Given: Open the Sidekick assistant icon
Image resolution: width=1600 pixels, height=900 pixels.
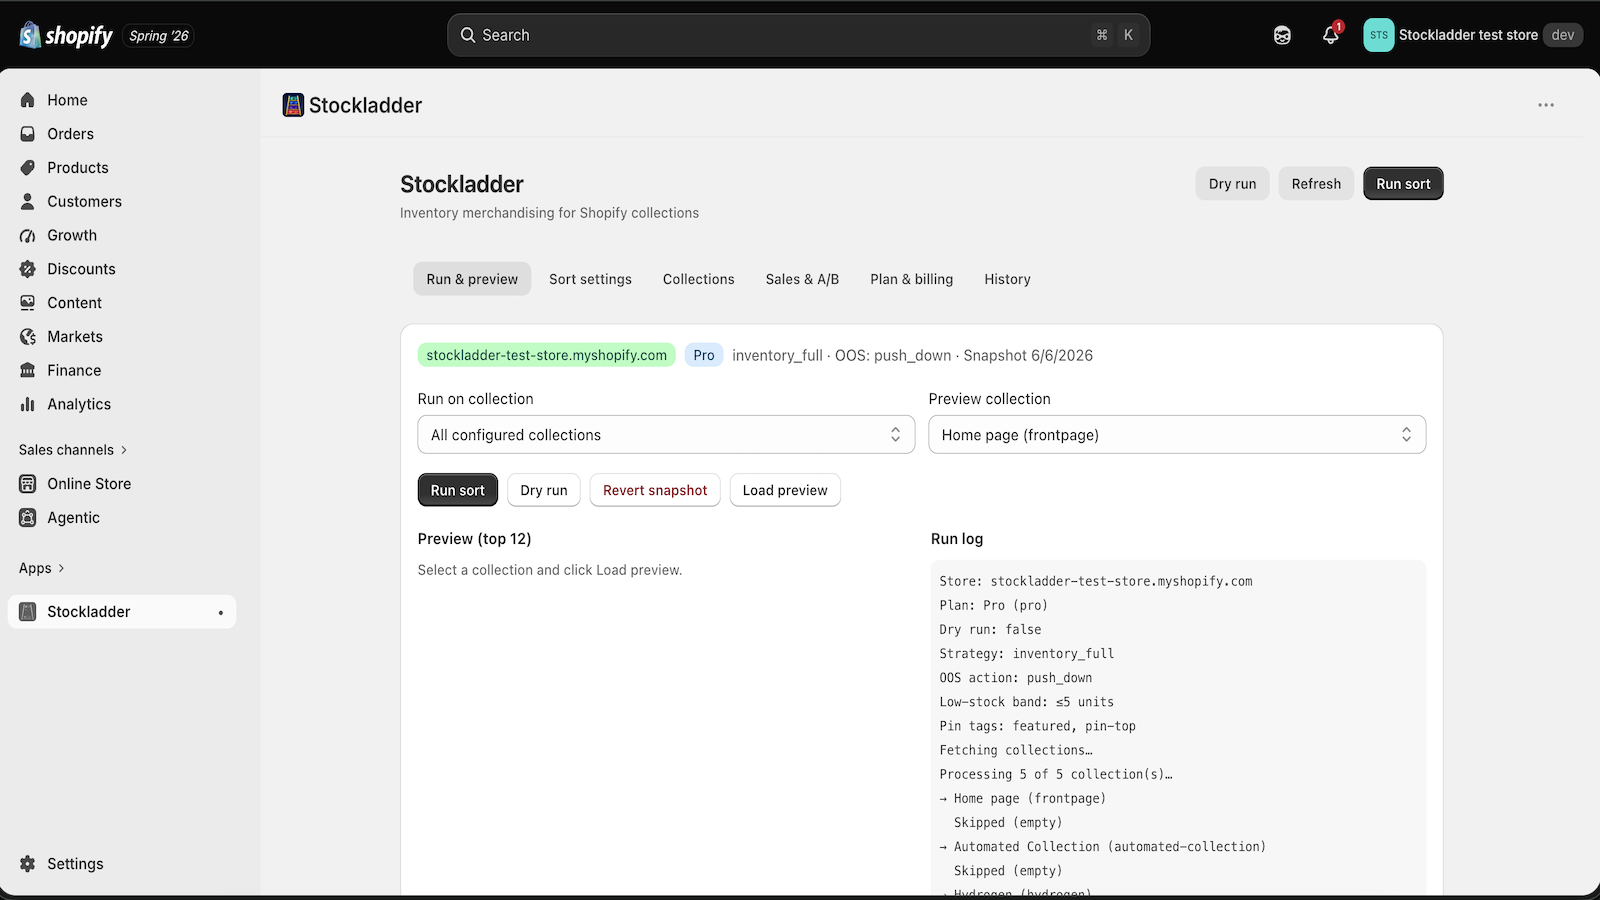Looking at the screenshot, I should 1282,35.
